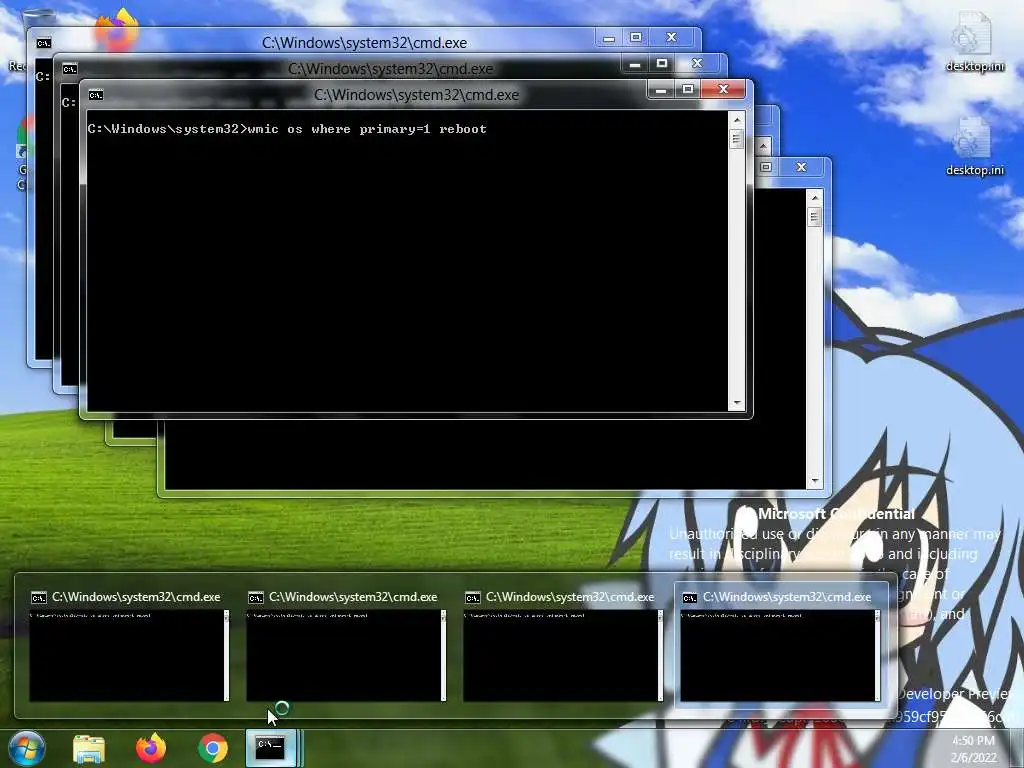This screenshot has width=1024, height=768.
Task: Select the first cmd.exe preview thumbnail
Action: coord(129,656)
